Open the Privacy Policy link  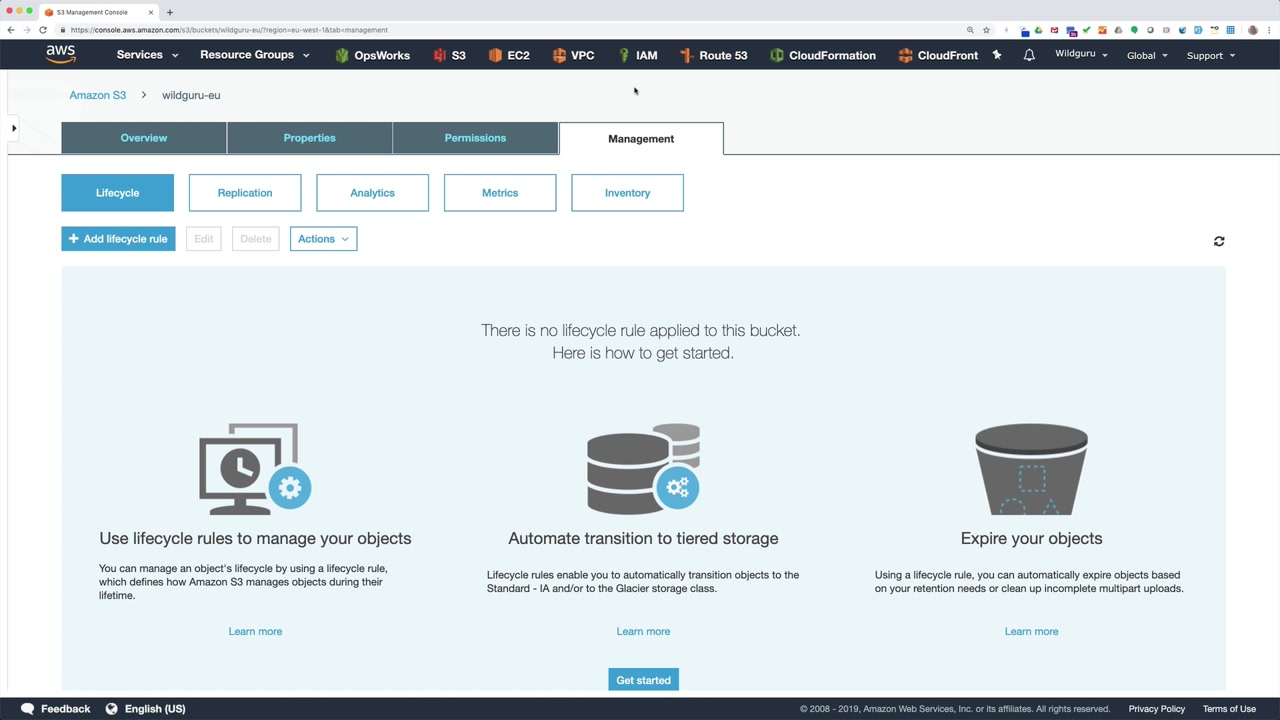click(x=1157, y=709)
